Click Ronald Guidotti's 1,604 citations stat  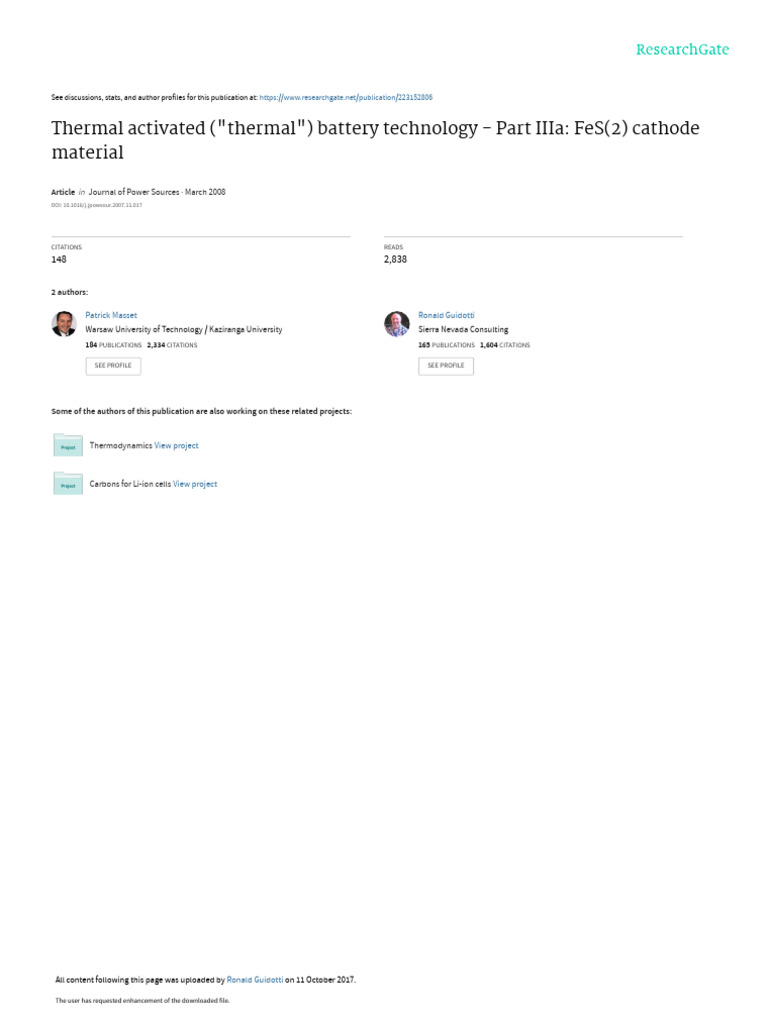[x=505, y=345]
